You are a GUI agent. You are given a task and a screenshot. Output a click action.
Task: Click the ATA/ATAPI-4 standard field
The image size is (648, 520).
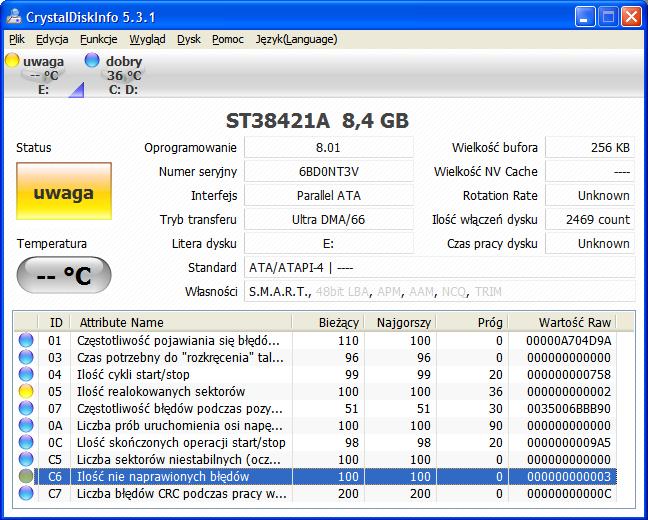point(440,267)
